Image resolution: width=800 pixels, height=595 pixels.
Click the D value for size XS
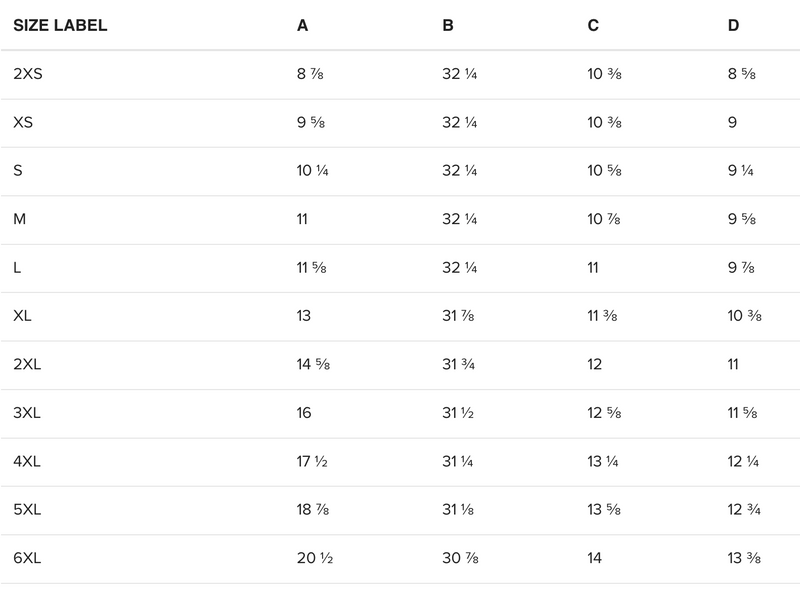pyautogui.click(x=733, y=122)
